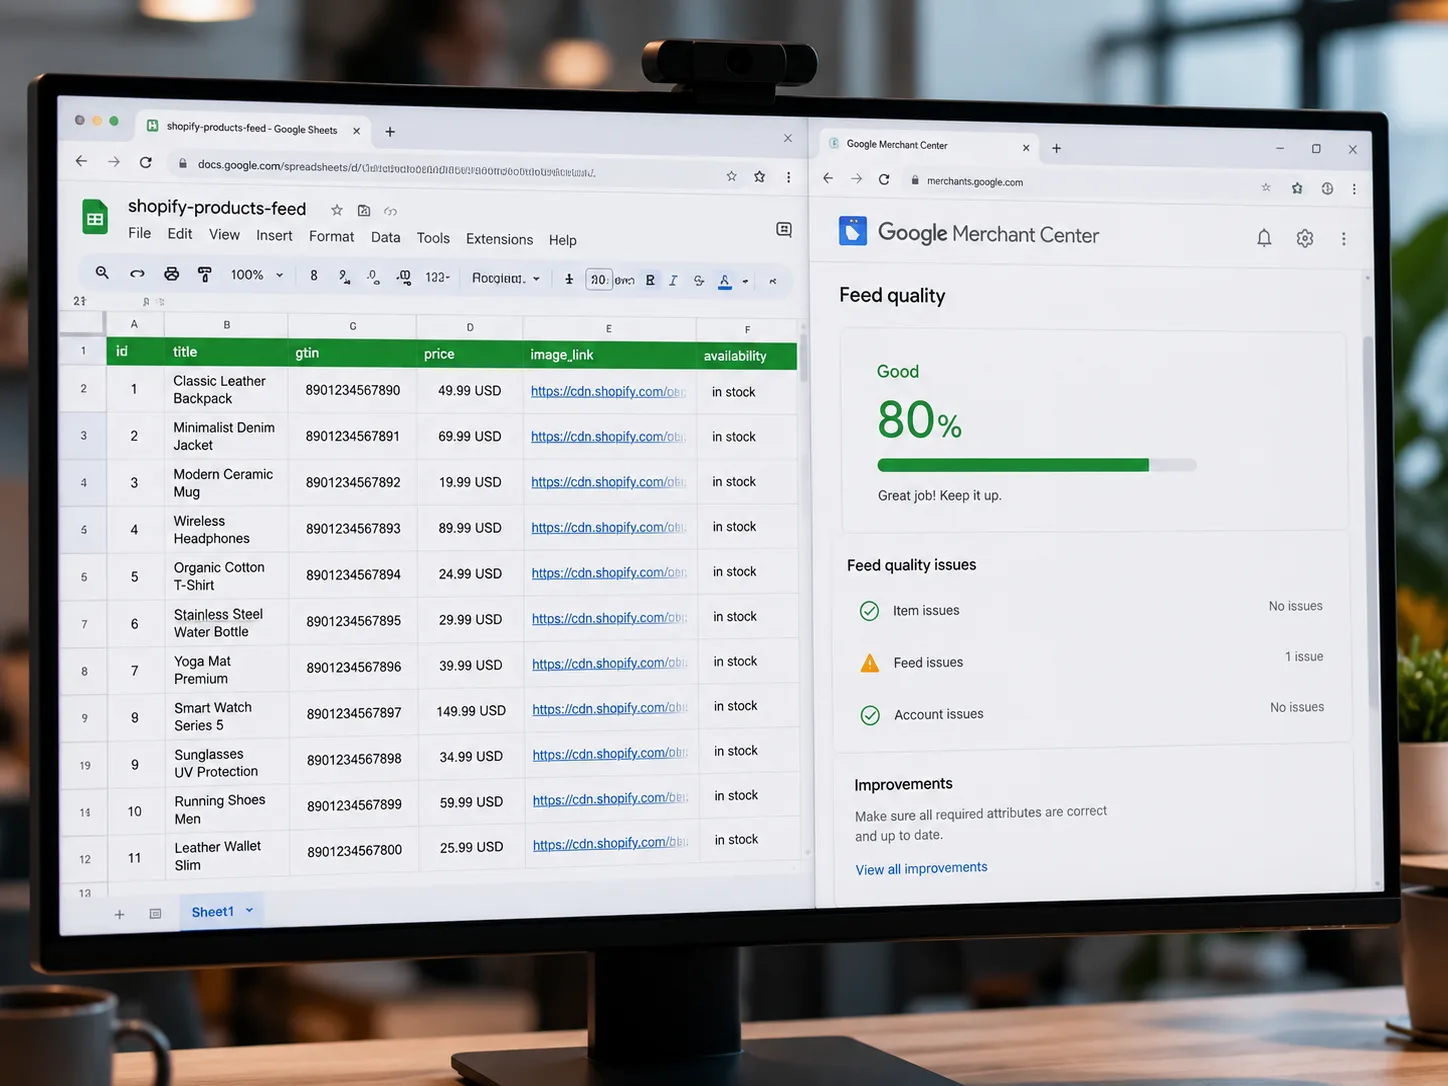
Task: Click the increase decimal places icon
Action: (x=404, y=277)
